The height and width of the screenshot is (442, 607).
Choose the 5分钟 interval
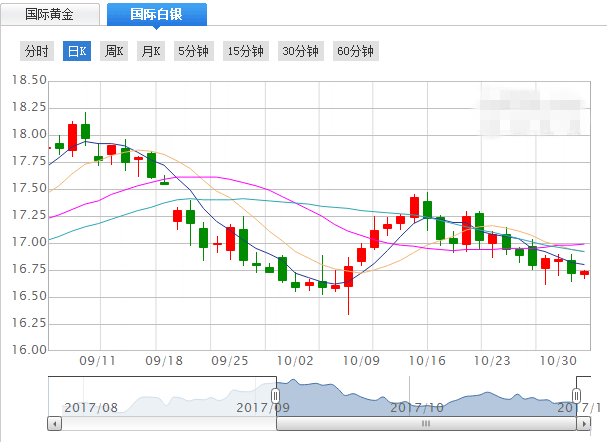pyautogui.click(x=193, y=51)
